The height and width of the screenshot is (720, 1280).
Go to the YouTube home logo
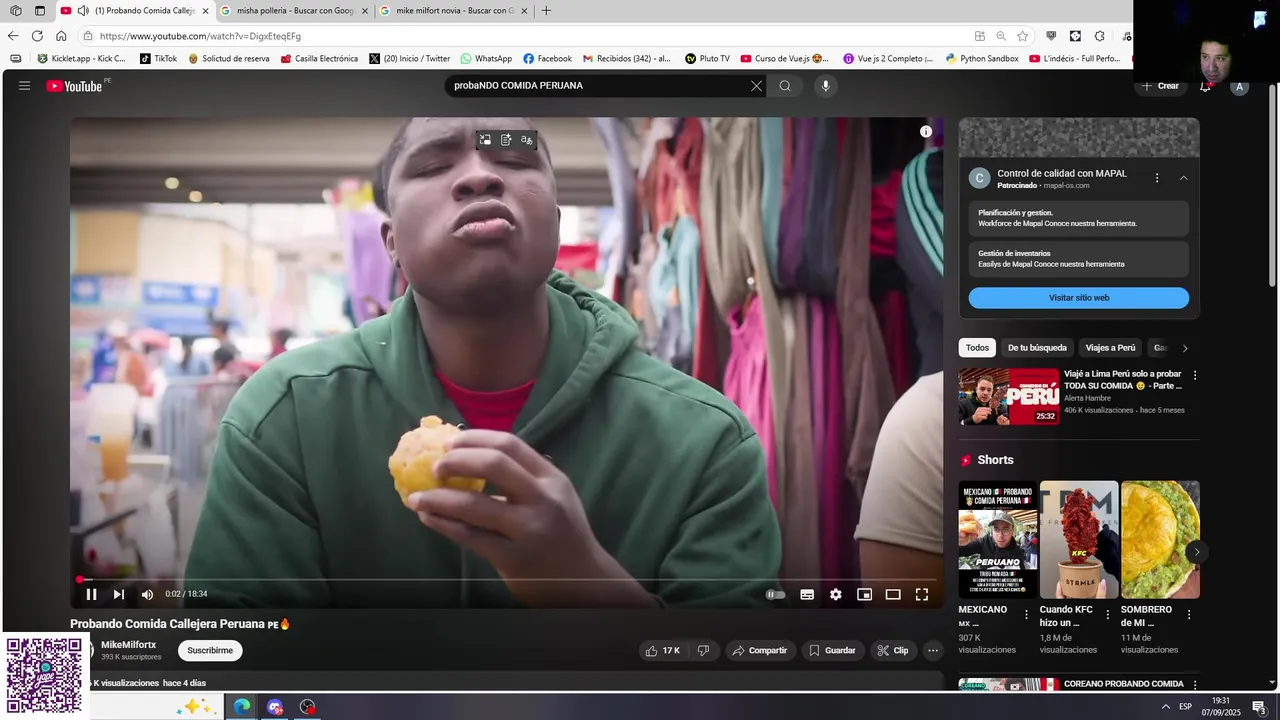(75, 86)
